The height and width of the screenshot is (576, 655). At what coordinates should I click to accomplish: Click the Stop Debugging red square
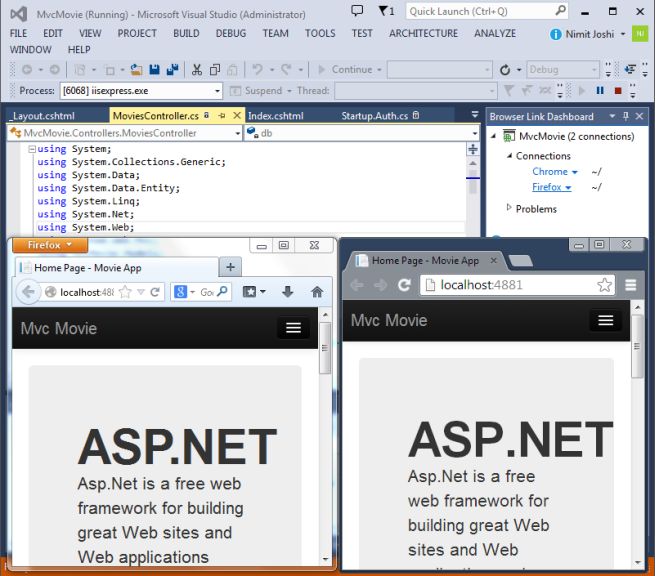[618, 91]
